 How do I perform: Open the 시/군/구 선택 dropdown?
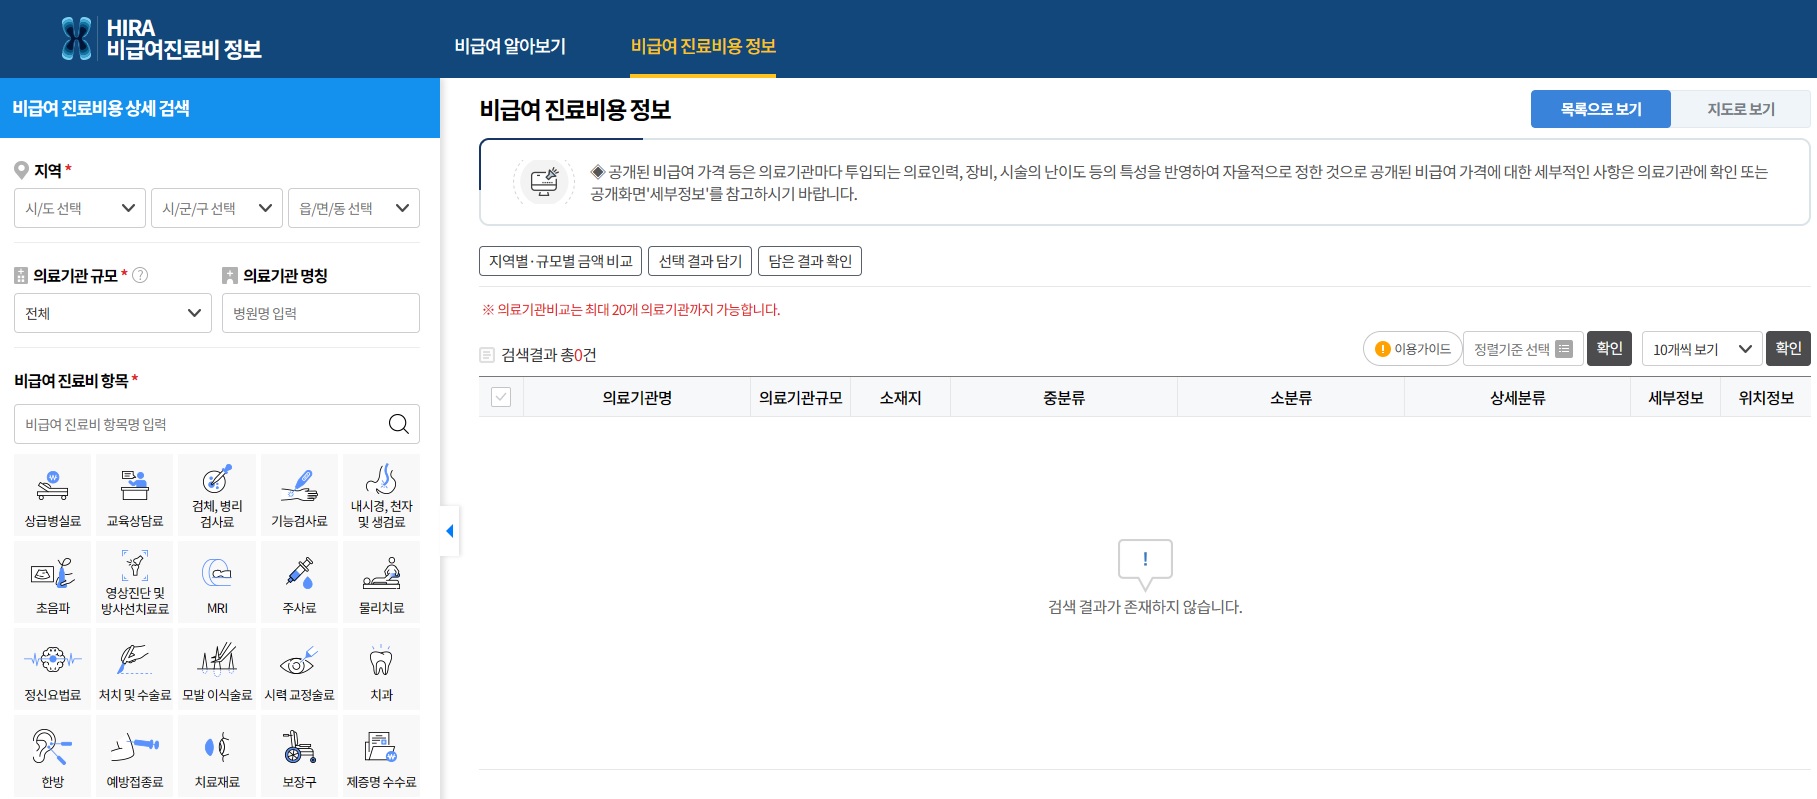coord(217,208)
